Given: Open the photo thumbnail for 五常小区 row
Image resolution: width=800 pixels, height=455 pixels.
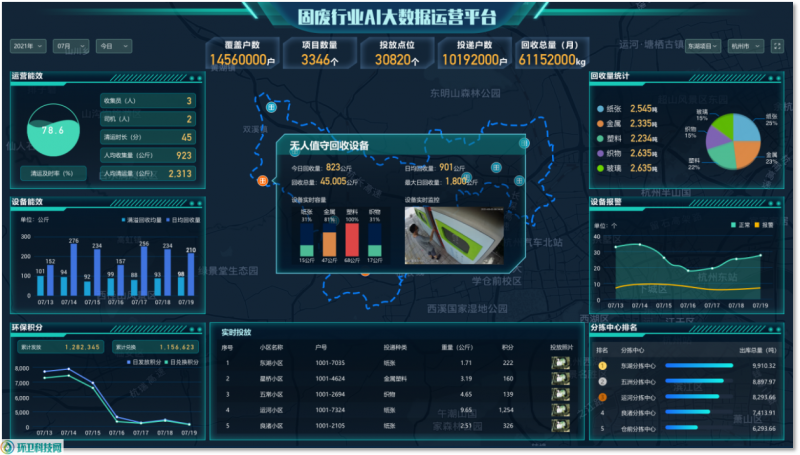Looking at the screenshot, I should [x=560, y=394].
